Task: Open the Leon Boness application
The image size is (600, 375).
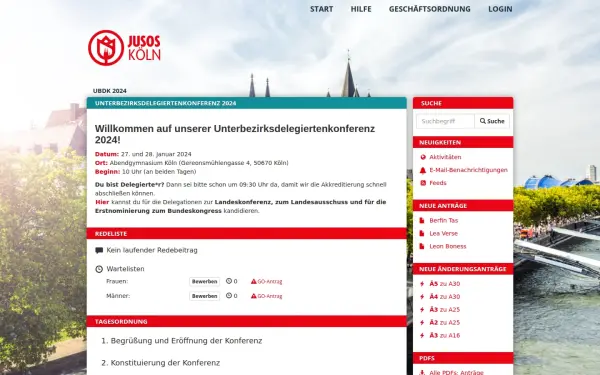Action: pos(448,246)
